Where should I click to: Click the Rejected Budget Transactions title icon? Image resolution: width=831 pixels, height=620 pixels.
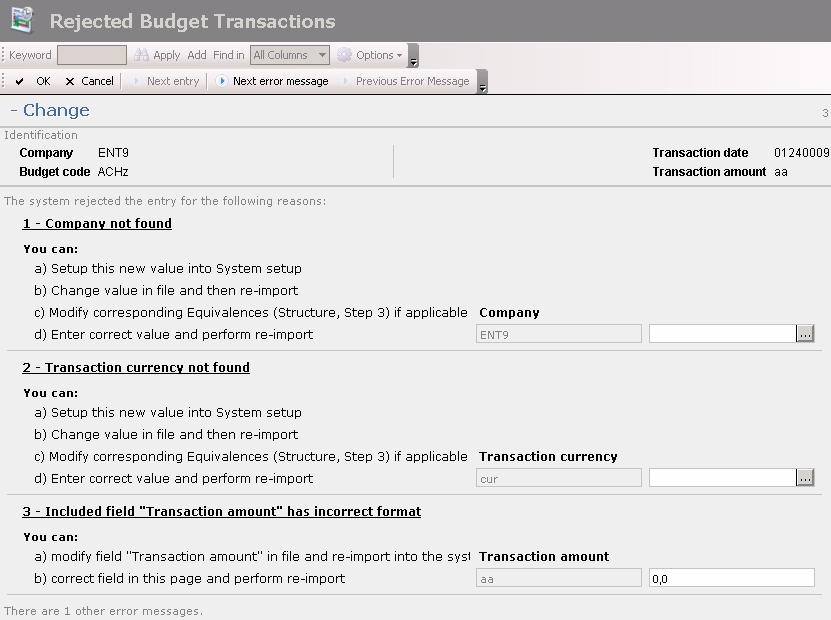click(x=22, y=20)
